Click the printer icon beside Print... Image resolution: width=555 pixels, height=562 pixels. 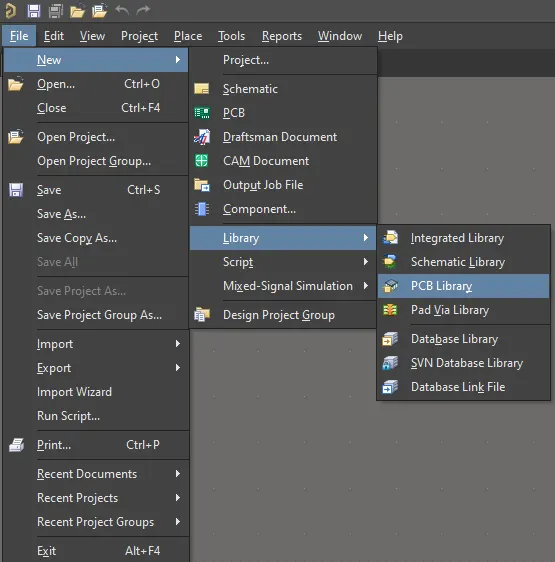point(16,445)
